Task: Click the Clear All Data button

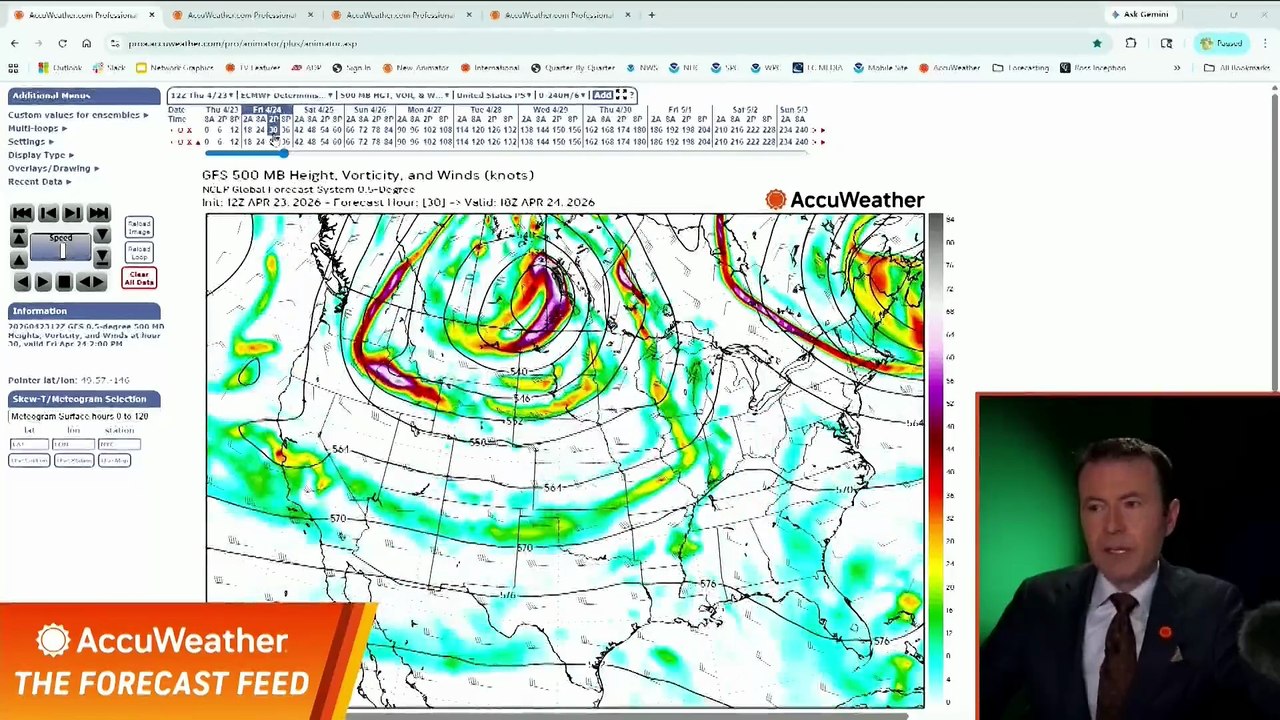Action: pos(139,278)
